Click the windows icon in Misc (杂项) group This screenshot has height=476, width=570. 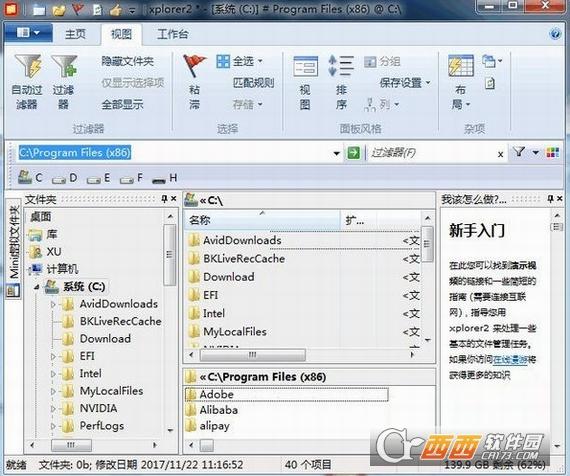pyautogui.click(x=489, y=61)
